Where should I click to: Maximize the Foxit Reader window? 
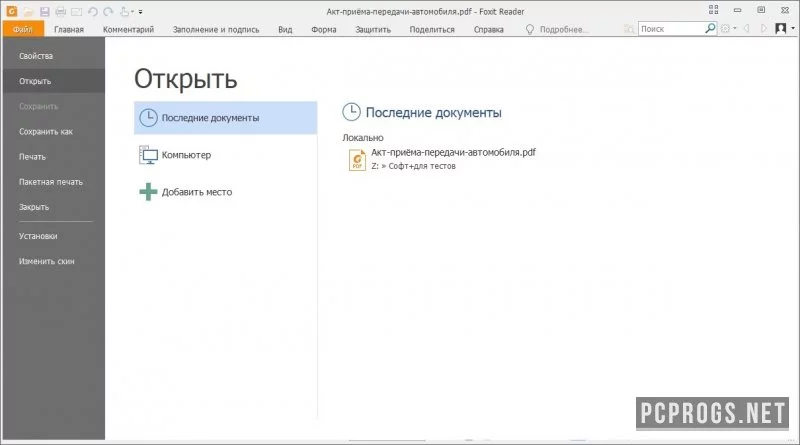coord(761,10)
